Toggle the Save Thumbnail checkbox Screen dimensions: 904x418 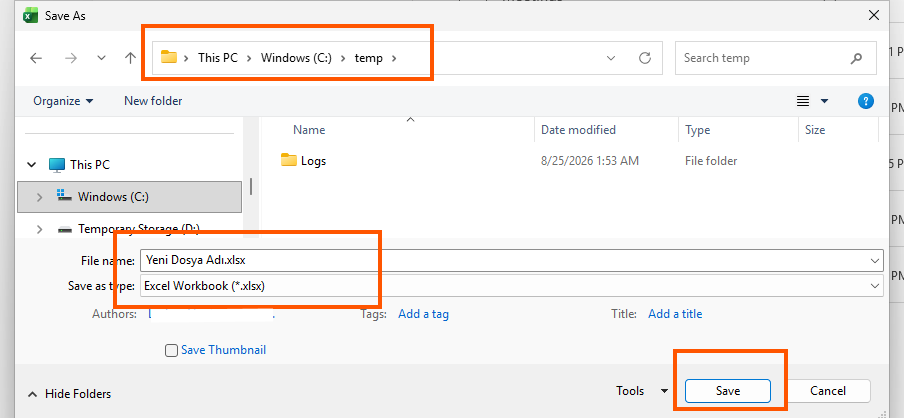(x=171, y=351)
